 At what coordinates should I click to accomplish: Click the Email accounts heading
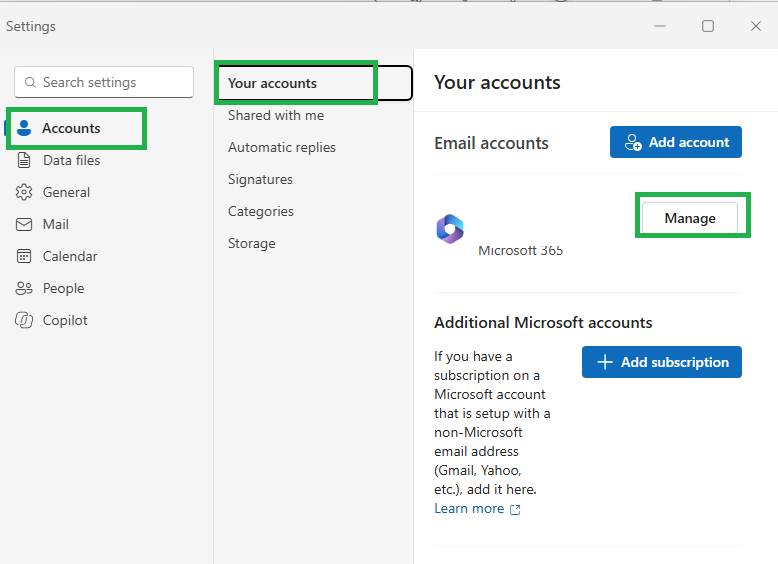click(x=491, y=143)
